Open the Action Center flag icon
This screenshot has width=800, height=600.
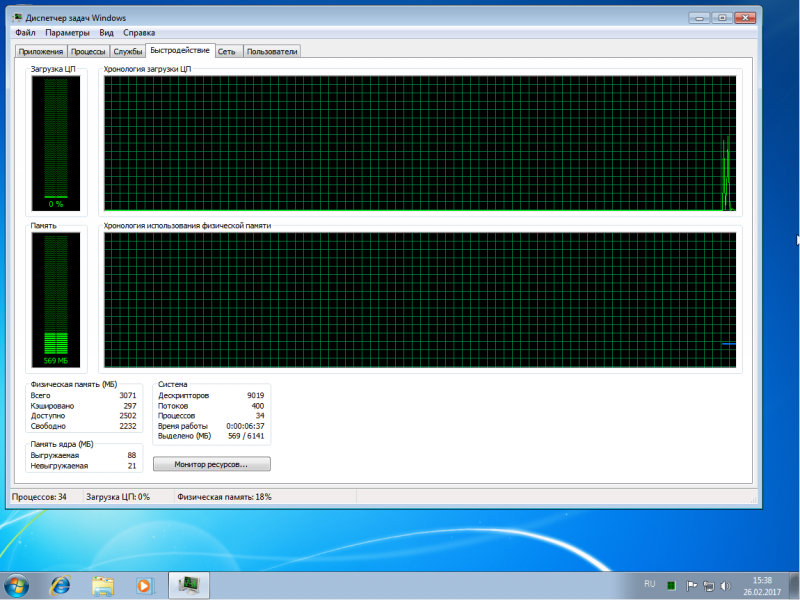click(x=691, y=586)
